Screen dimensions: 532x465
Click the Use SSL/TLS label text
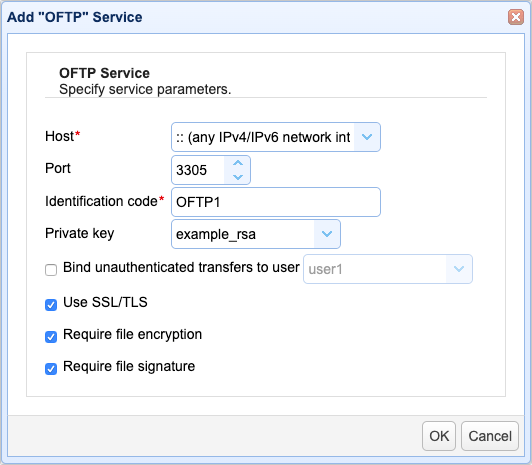coord(105,302)
